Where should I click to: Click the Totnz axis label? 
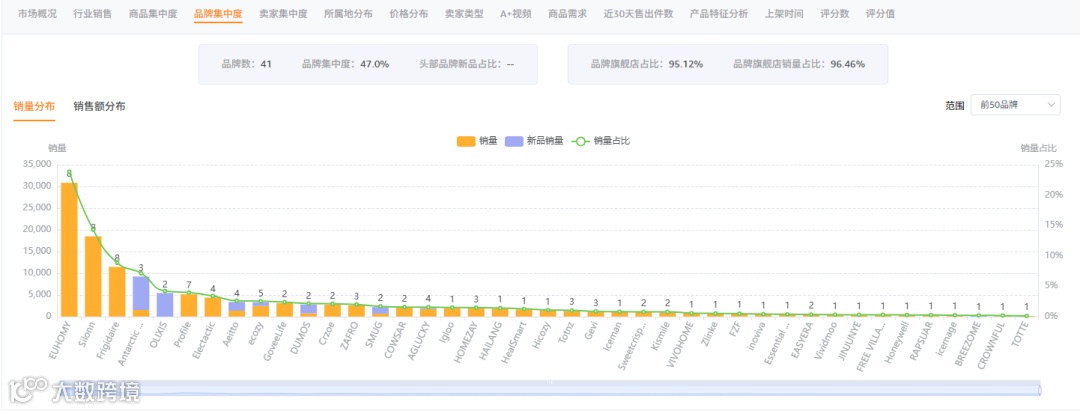click(568, 331)
